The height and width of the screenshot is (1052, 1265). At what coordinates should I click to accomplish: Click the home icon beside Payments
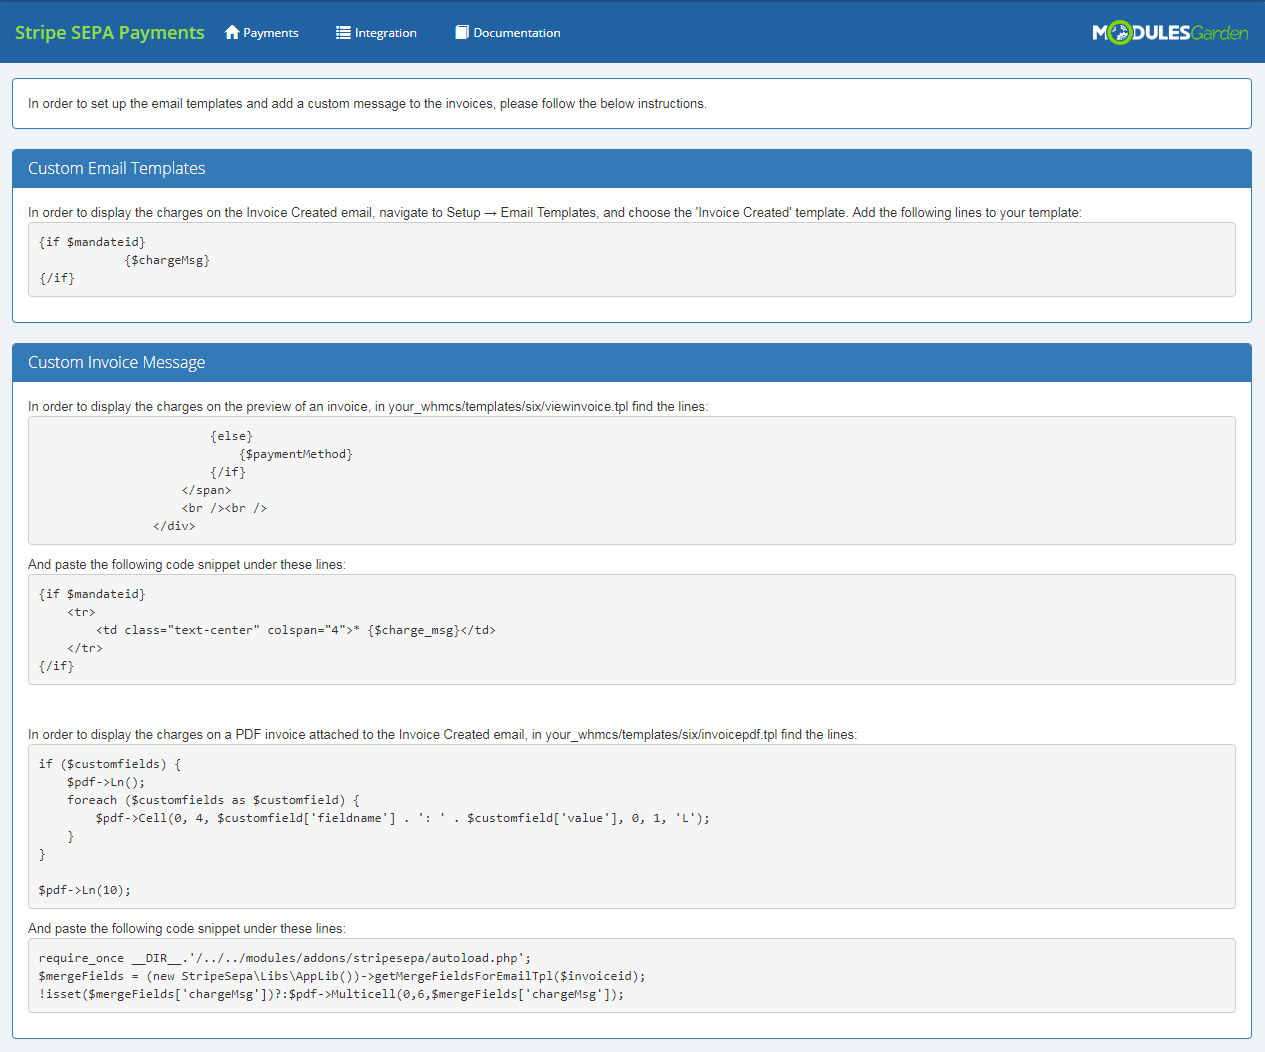coord(232,32)
